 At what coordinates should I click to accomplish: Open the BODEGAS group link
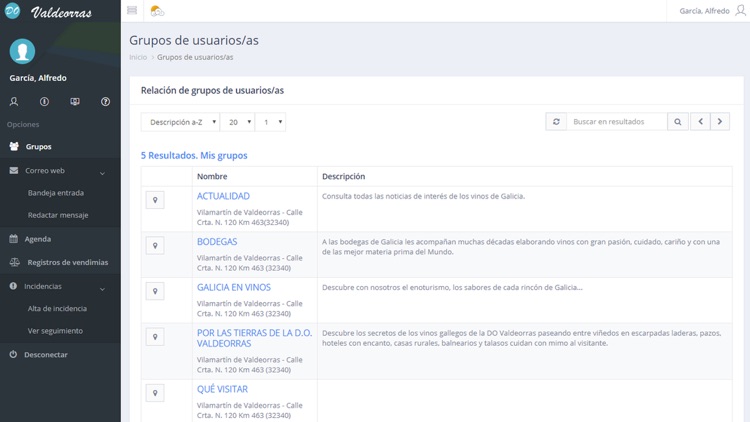click(x=217, y=242)
